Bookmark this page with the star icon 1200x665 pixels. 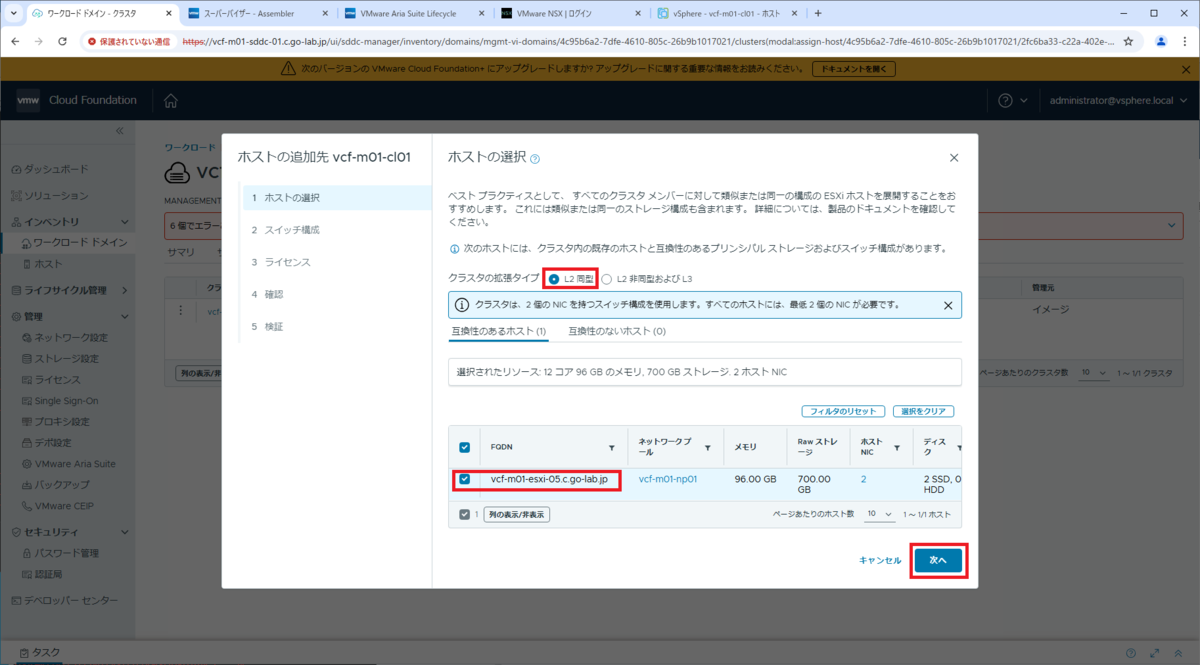click(1128, 42)
